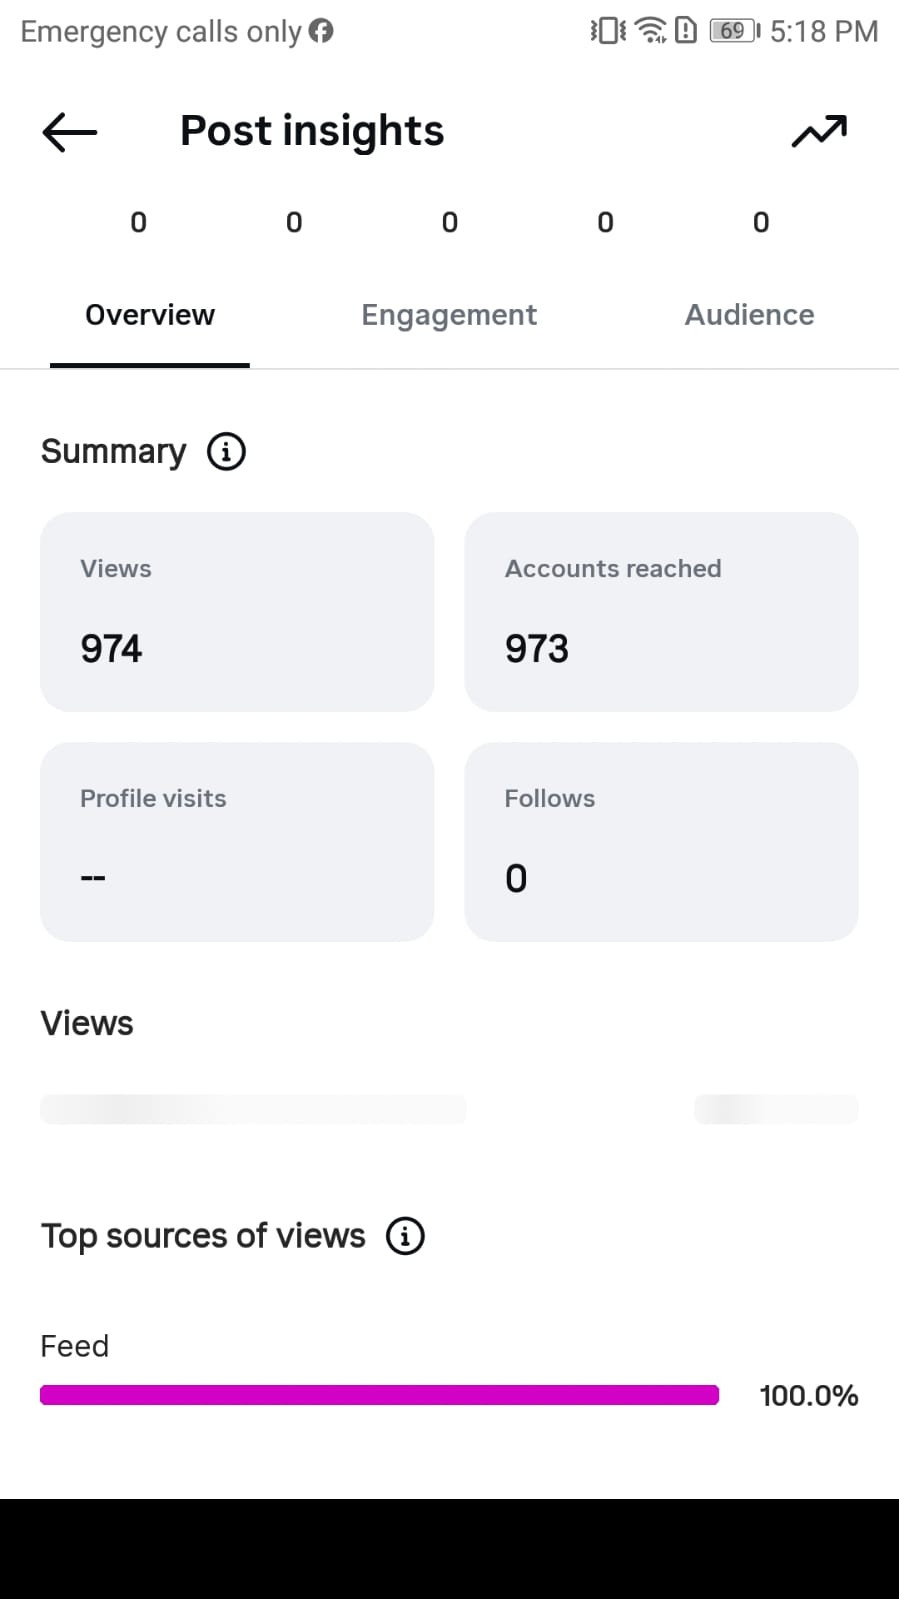Tap the Summary info icon
The height and width of the screenshot is (1599, 899).
[x=226, y=451]
